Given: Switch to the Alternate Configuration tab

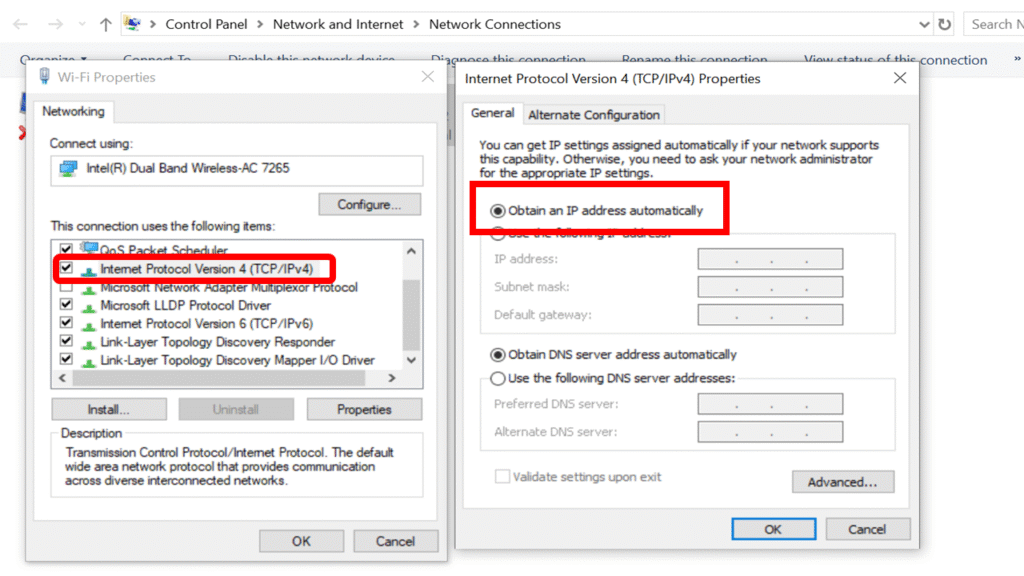Looking at the screenshot, I should [594, 115].
